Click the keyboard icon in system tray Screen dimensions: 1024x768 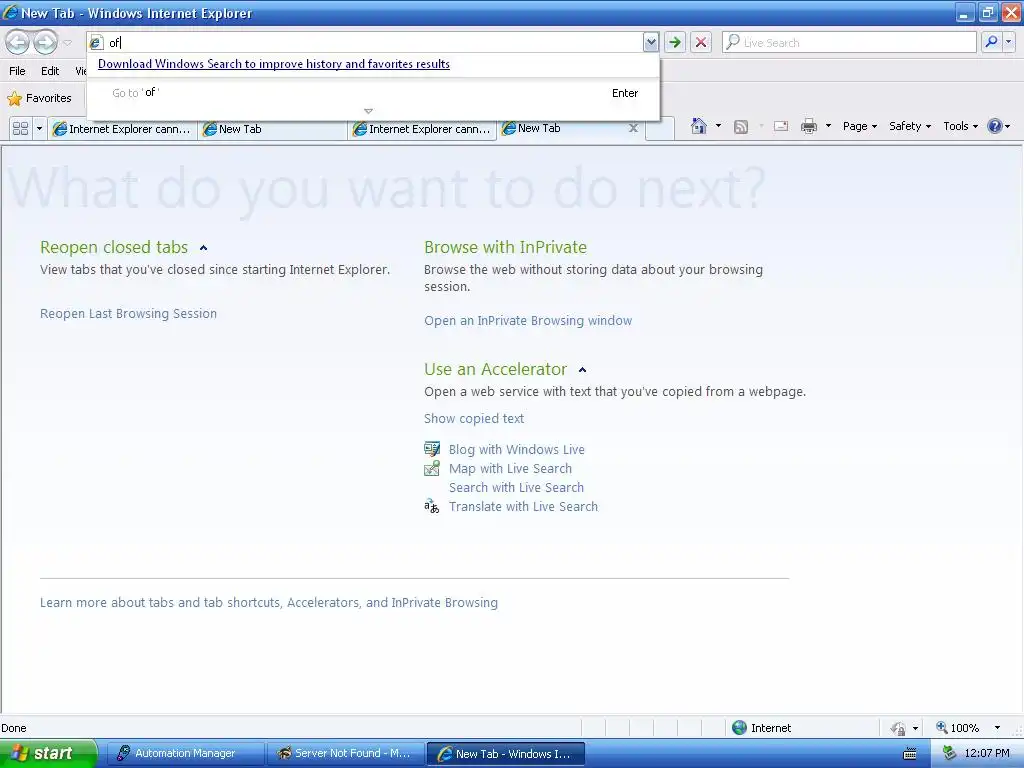point(909,754)
